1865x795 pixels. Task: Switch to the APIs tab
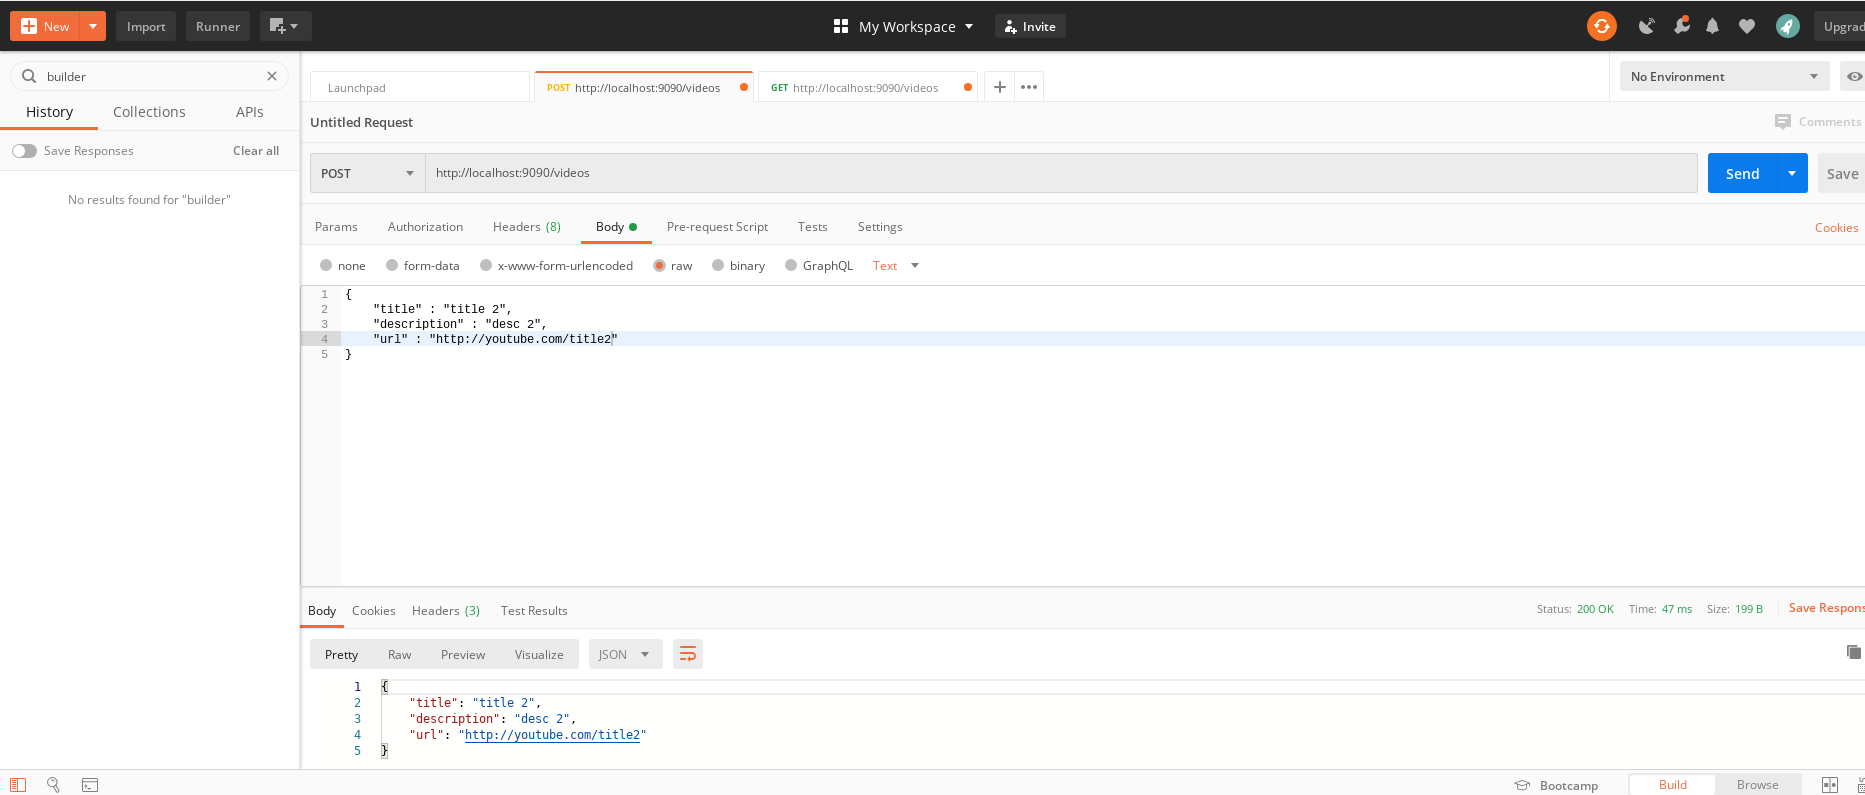[x=250, y=112]
